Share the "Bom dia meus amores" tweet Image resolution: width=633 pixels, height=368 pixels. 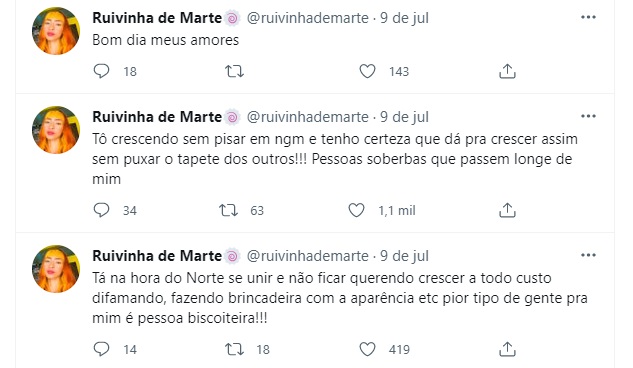(507, 71)
